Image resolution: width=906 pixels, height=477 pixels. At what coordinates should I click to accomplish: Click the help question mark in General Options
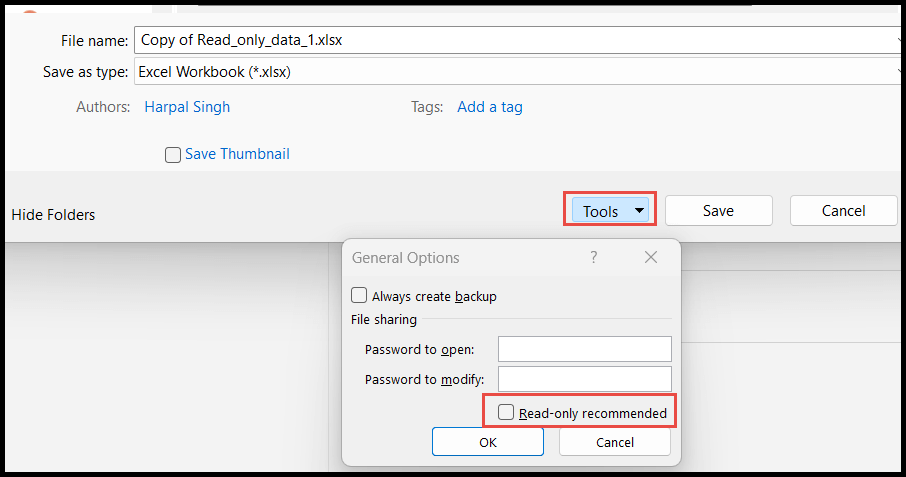pos(593,257)
